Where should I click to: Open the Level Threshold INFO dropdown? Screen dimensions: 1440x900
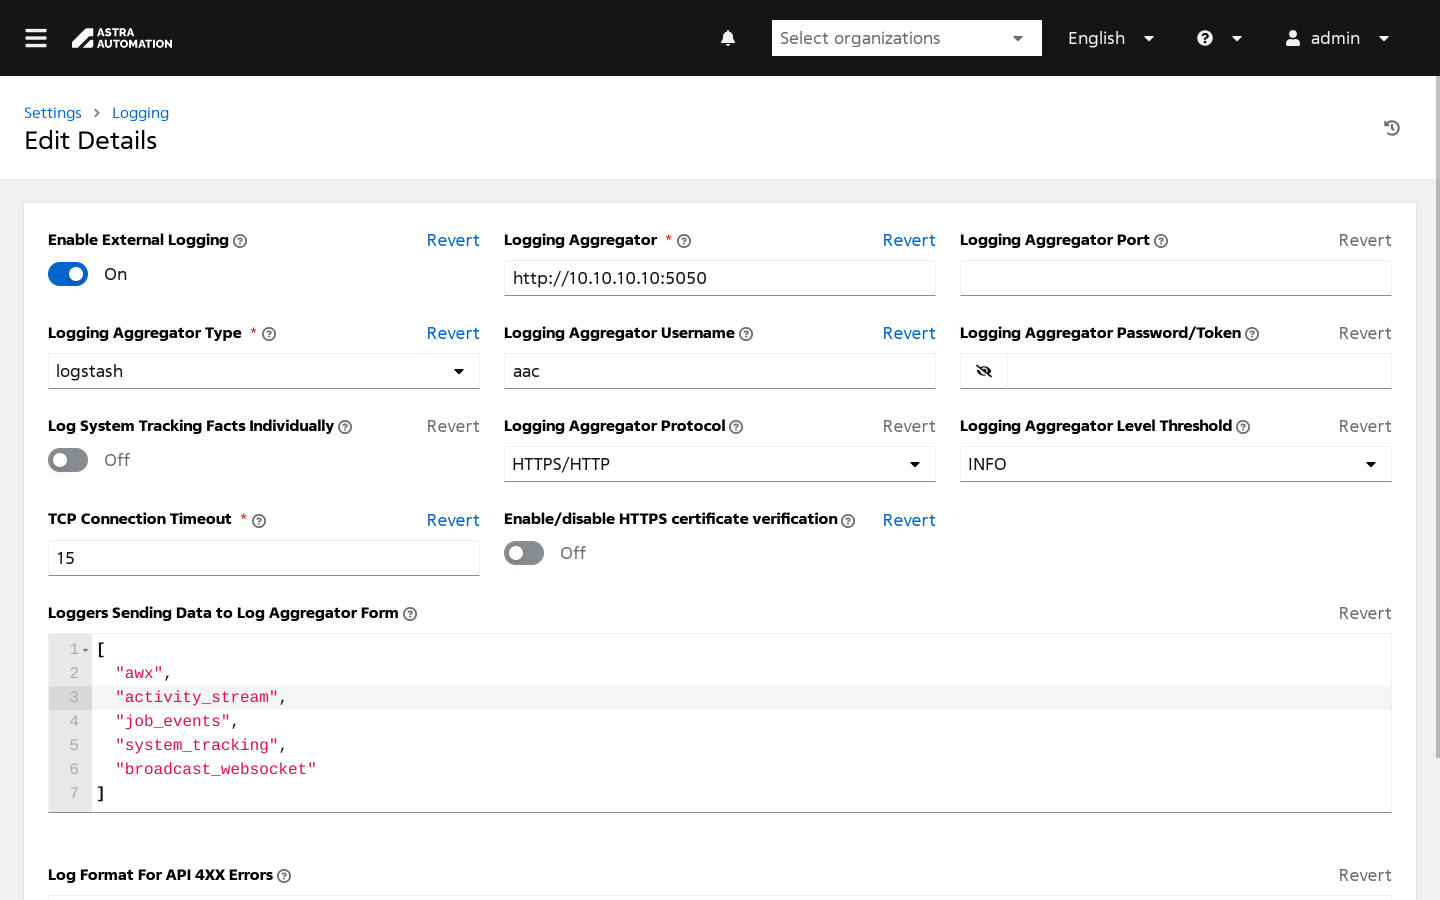[x=1175, y=464]
